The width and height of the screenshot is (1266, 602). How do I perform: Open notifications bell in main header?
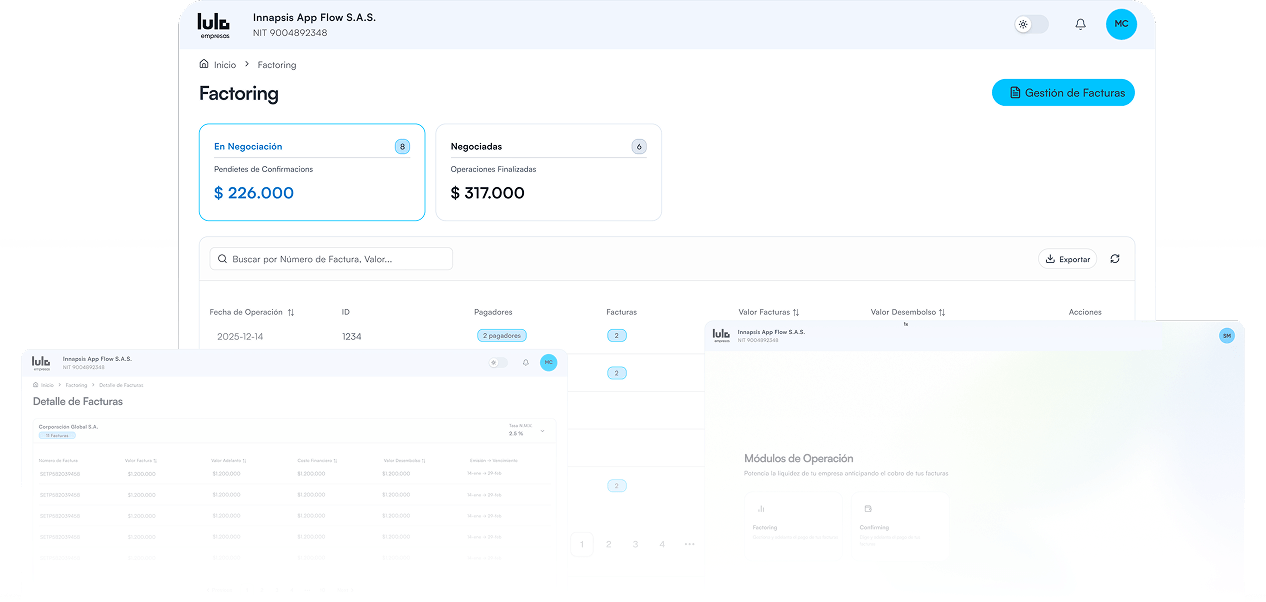tap(1080, 24)
